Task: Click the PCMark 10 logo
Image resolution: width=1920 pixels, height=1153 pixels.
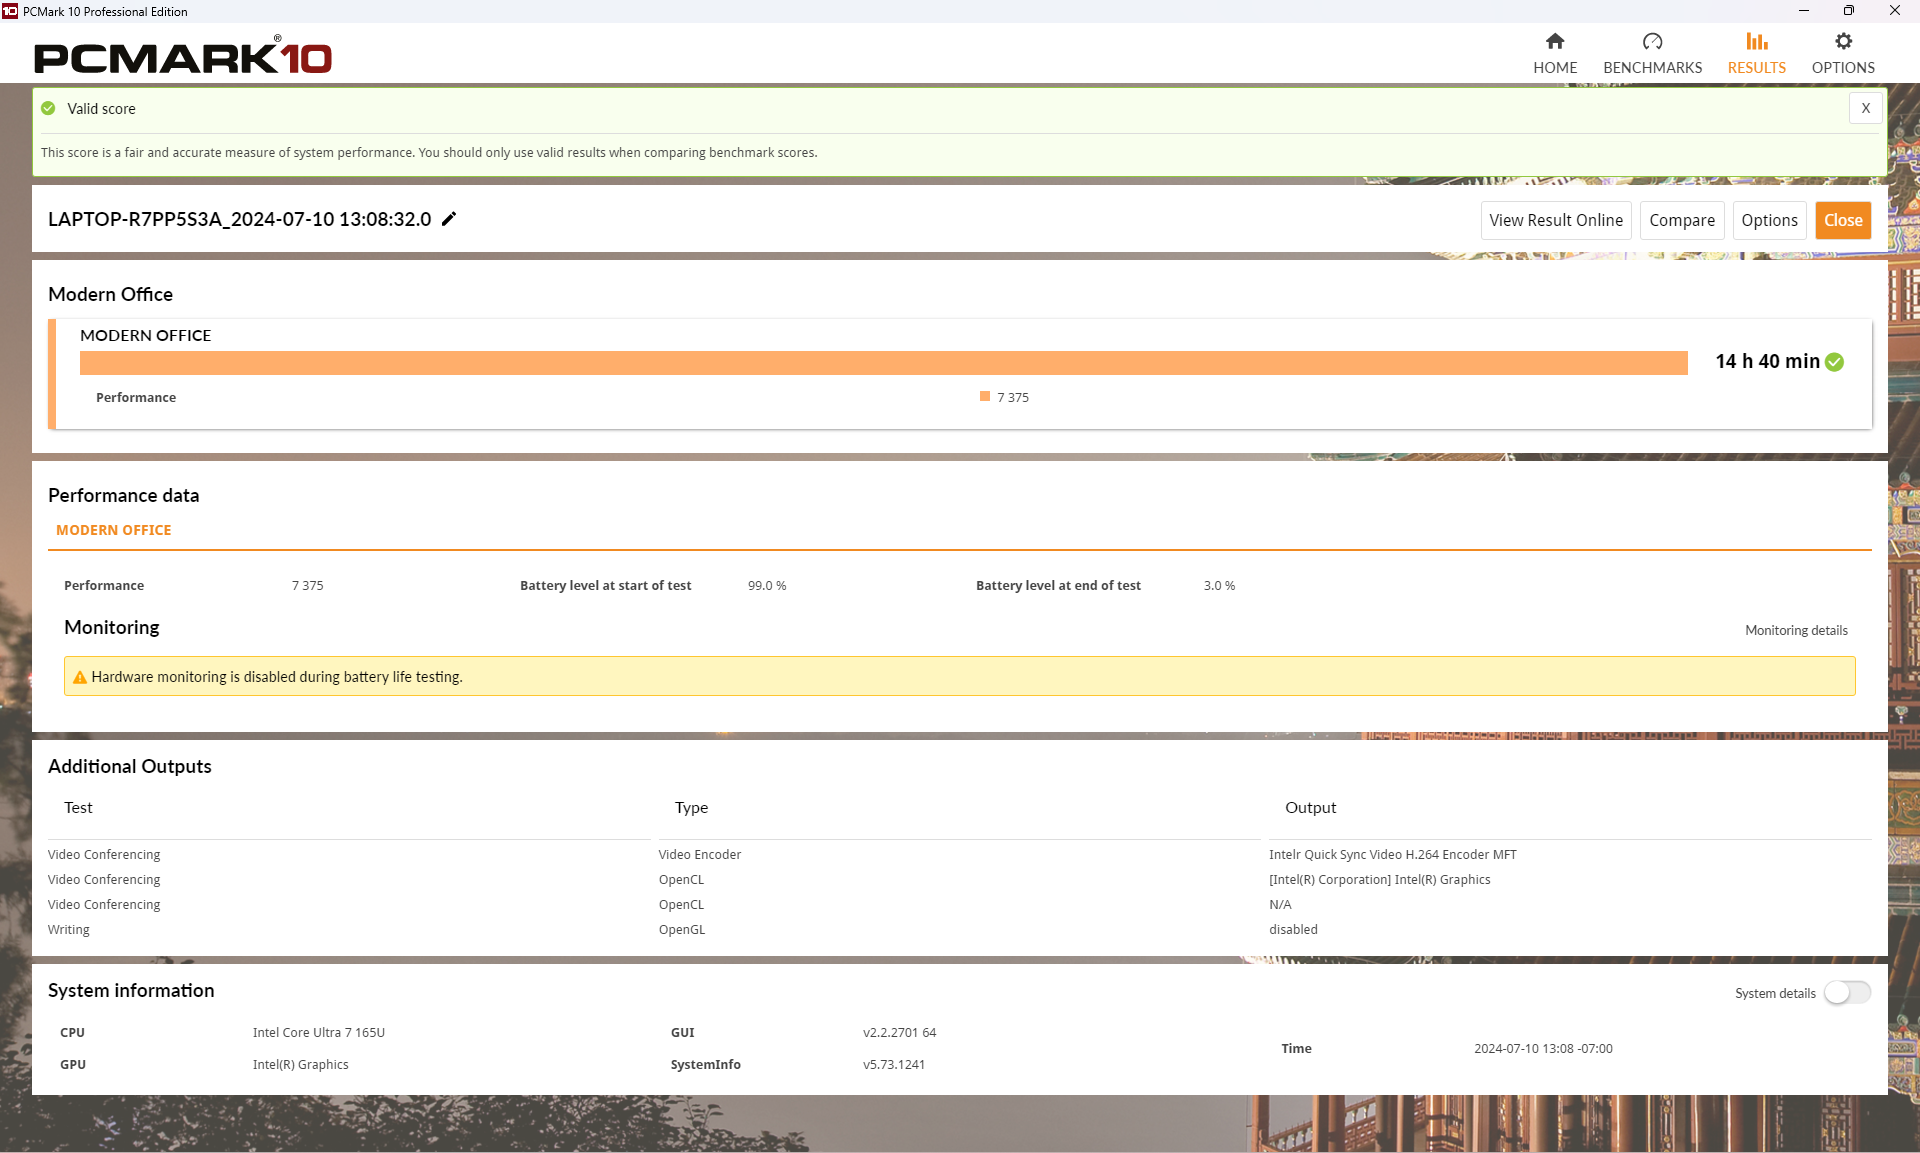Action: point(183,55)
